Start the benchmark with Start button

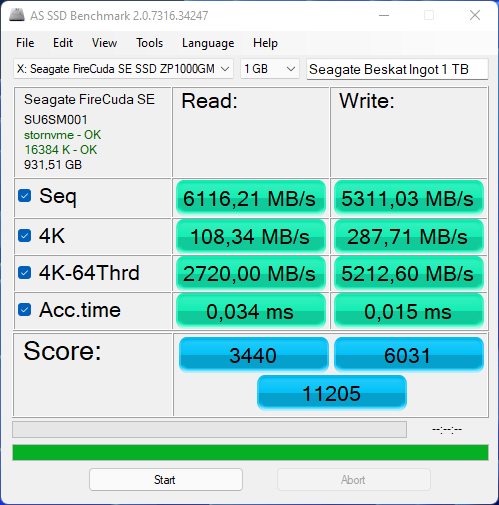(x=166, y=480)
